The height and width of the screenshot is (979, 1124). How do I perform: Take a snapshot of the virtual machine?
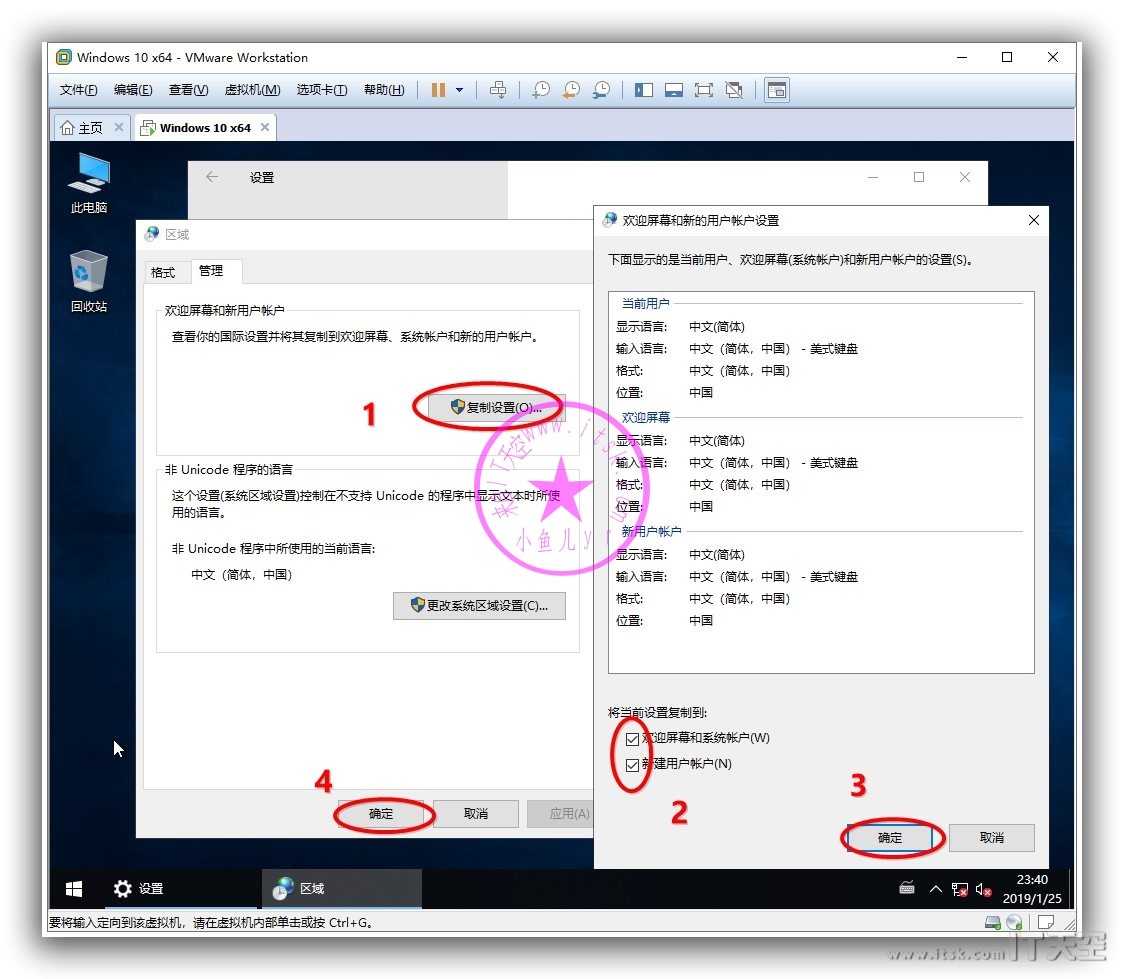pyautogui.click(x=541, y=90)
